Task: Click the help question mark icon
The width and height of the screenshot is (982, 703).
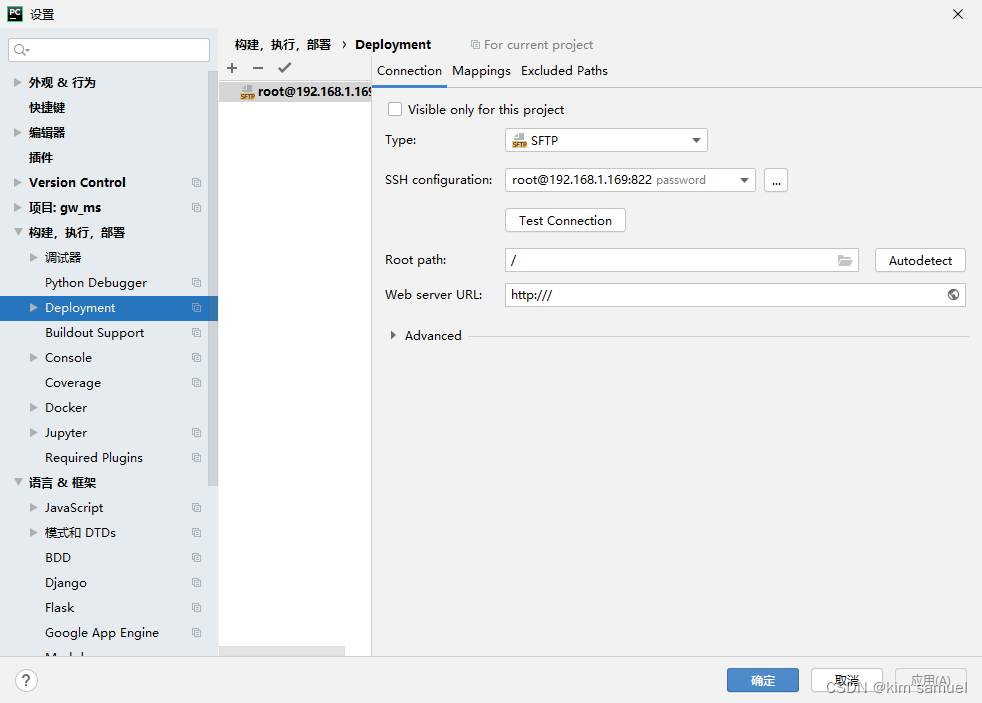Action: (26, 680)
